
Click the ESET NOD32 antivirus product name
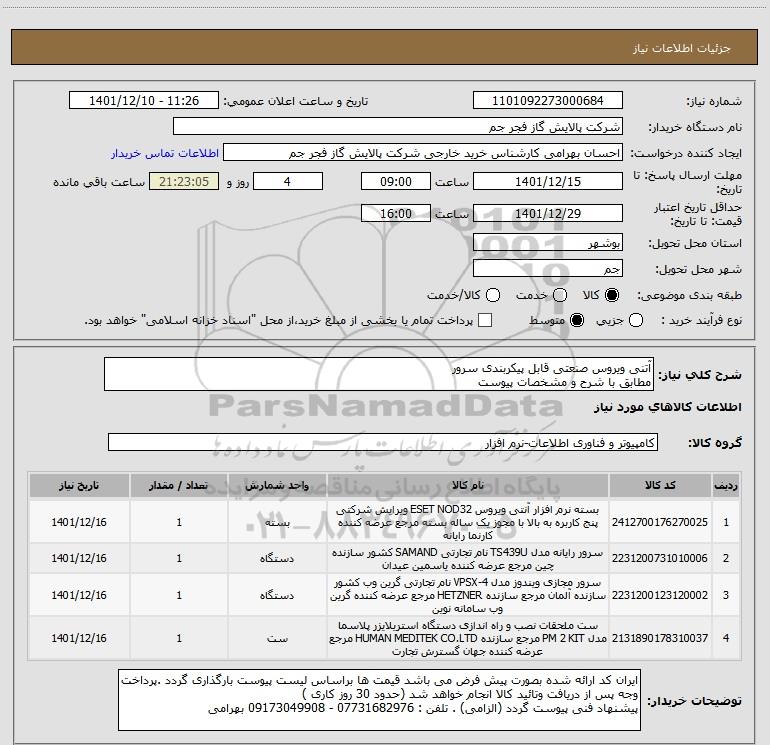pyautogui.click(x=468, y=522)
